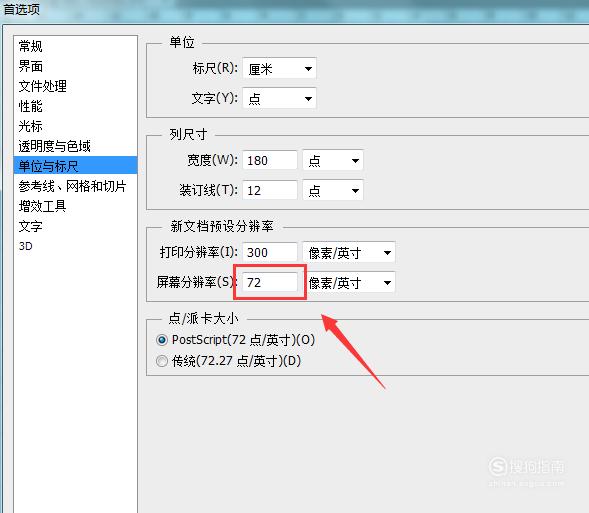Click the 宽度(W) field containing 180
This screenshot has height=513, width=589.
270,160
